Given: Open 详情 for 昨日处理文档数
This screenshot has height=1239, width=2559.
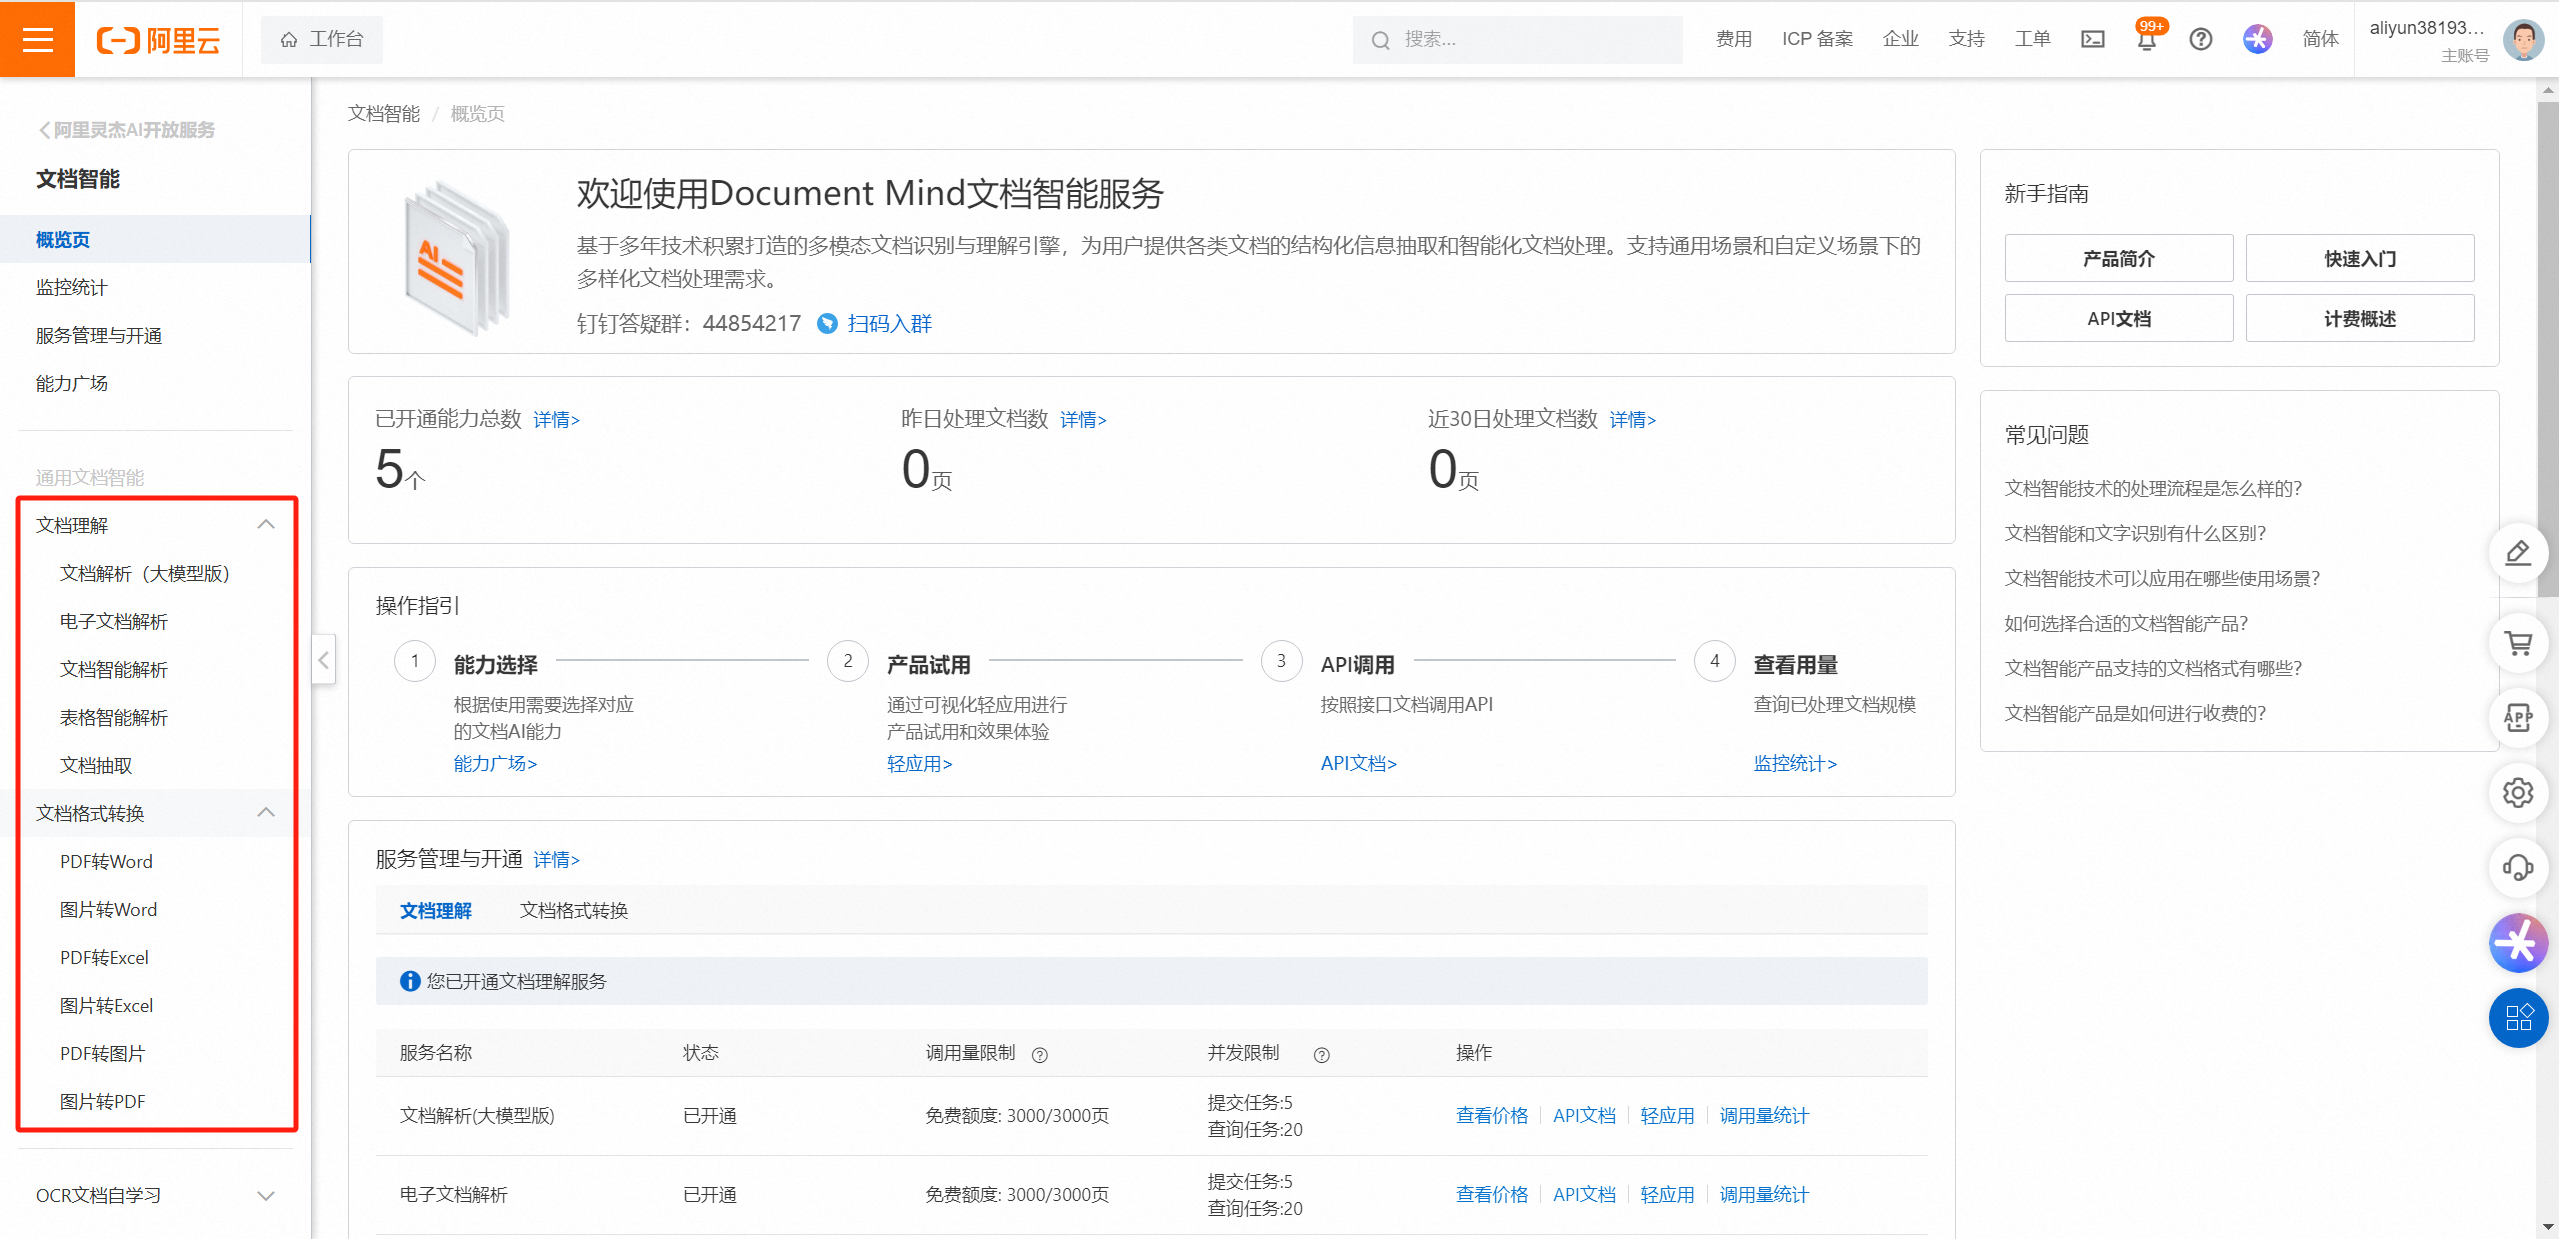Looking at the screenshot, I should 1083,419.
